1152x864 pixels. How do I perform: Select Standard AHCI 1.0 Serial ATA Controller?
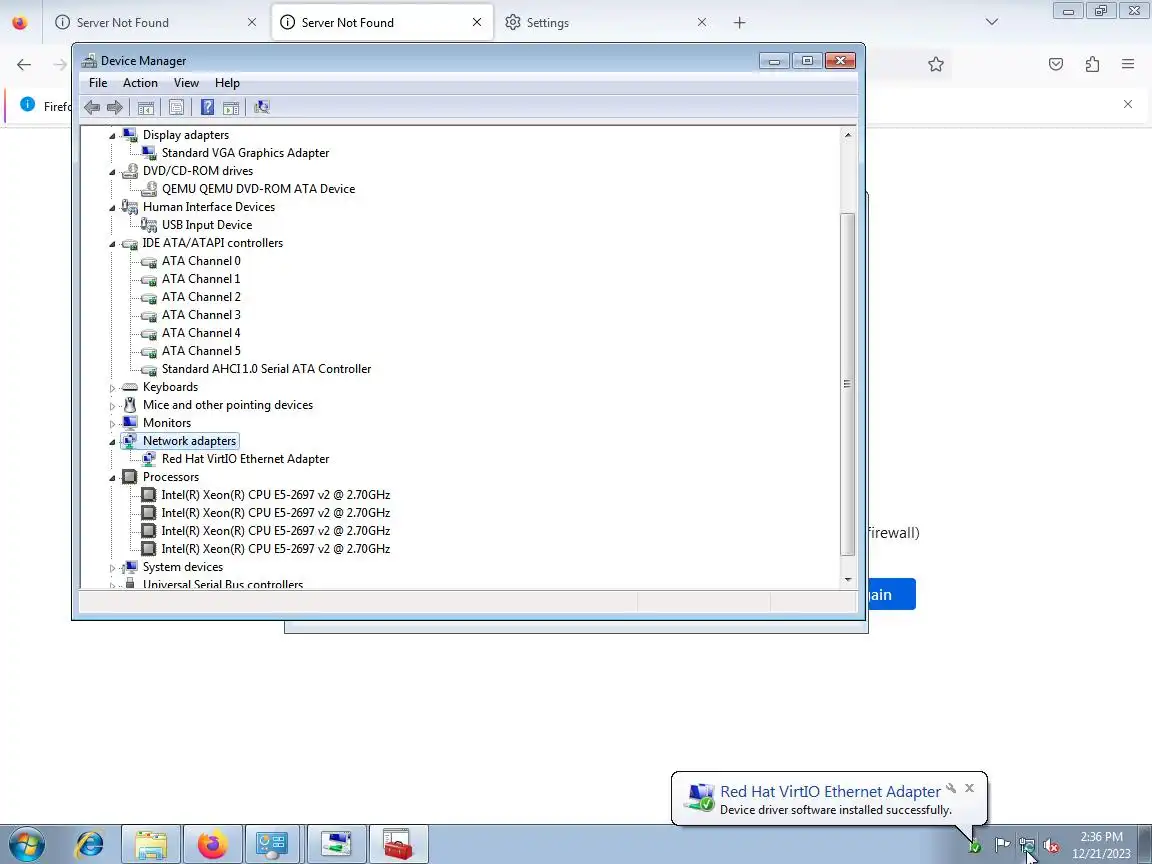click(266, 369)
